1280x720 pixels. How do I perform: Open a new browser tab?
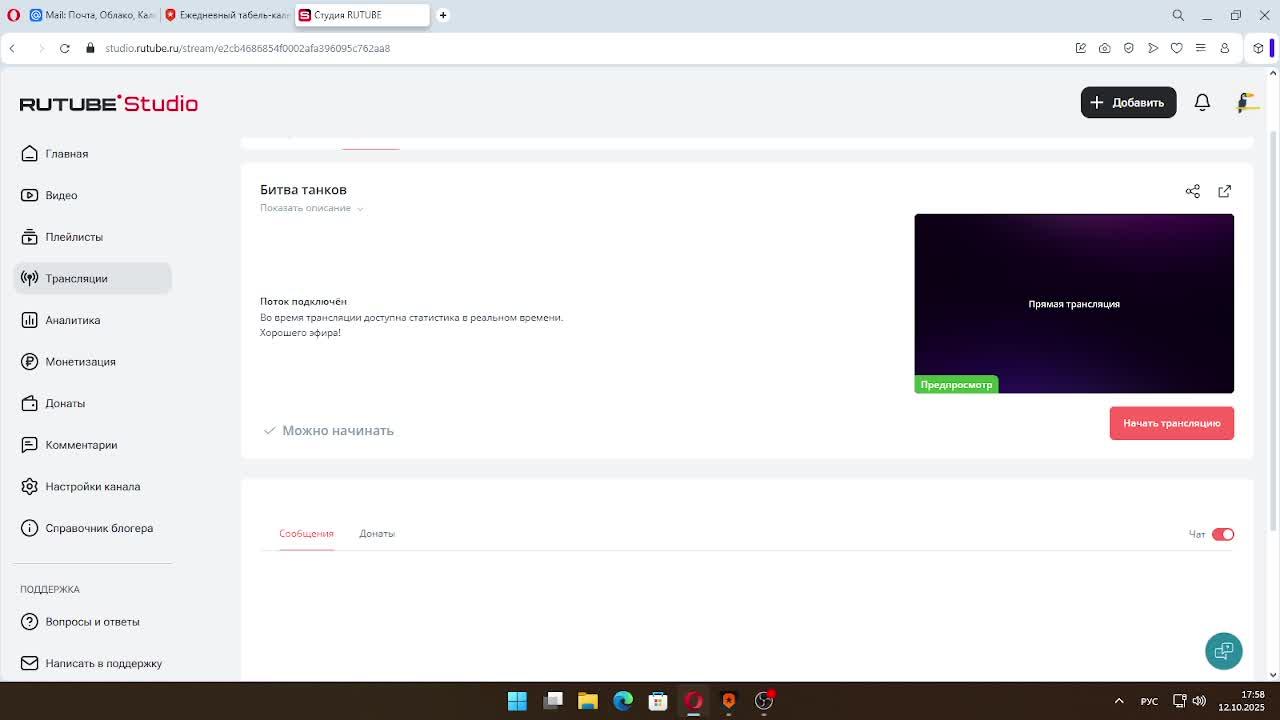[443, 15]
